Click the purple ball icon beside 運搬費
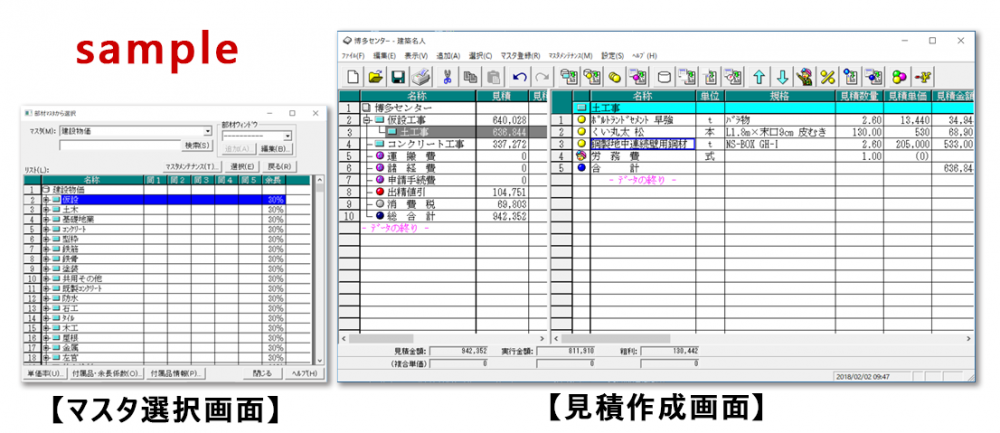 (x=379, y=156)
